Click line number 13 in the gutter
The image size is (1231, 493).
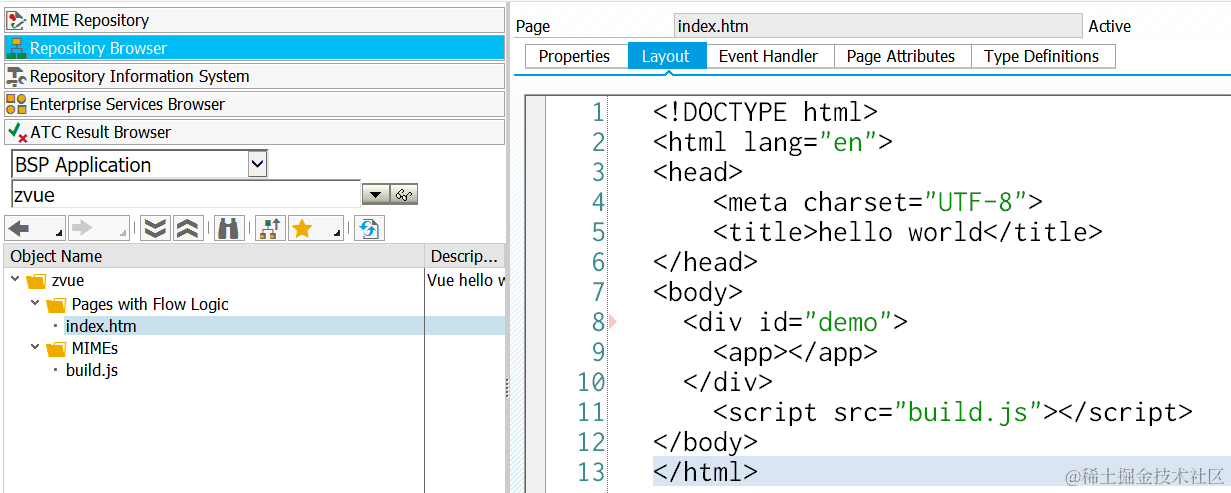tap(591, 472)
